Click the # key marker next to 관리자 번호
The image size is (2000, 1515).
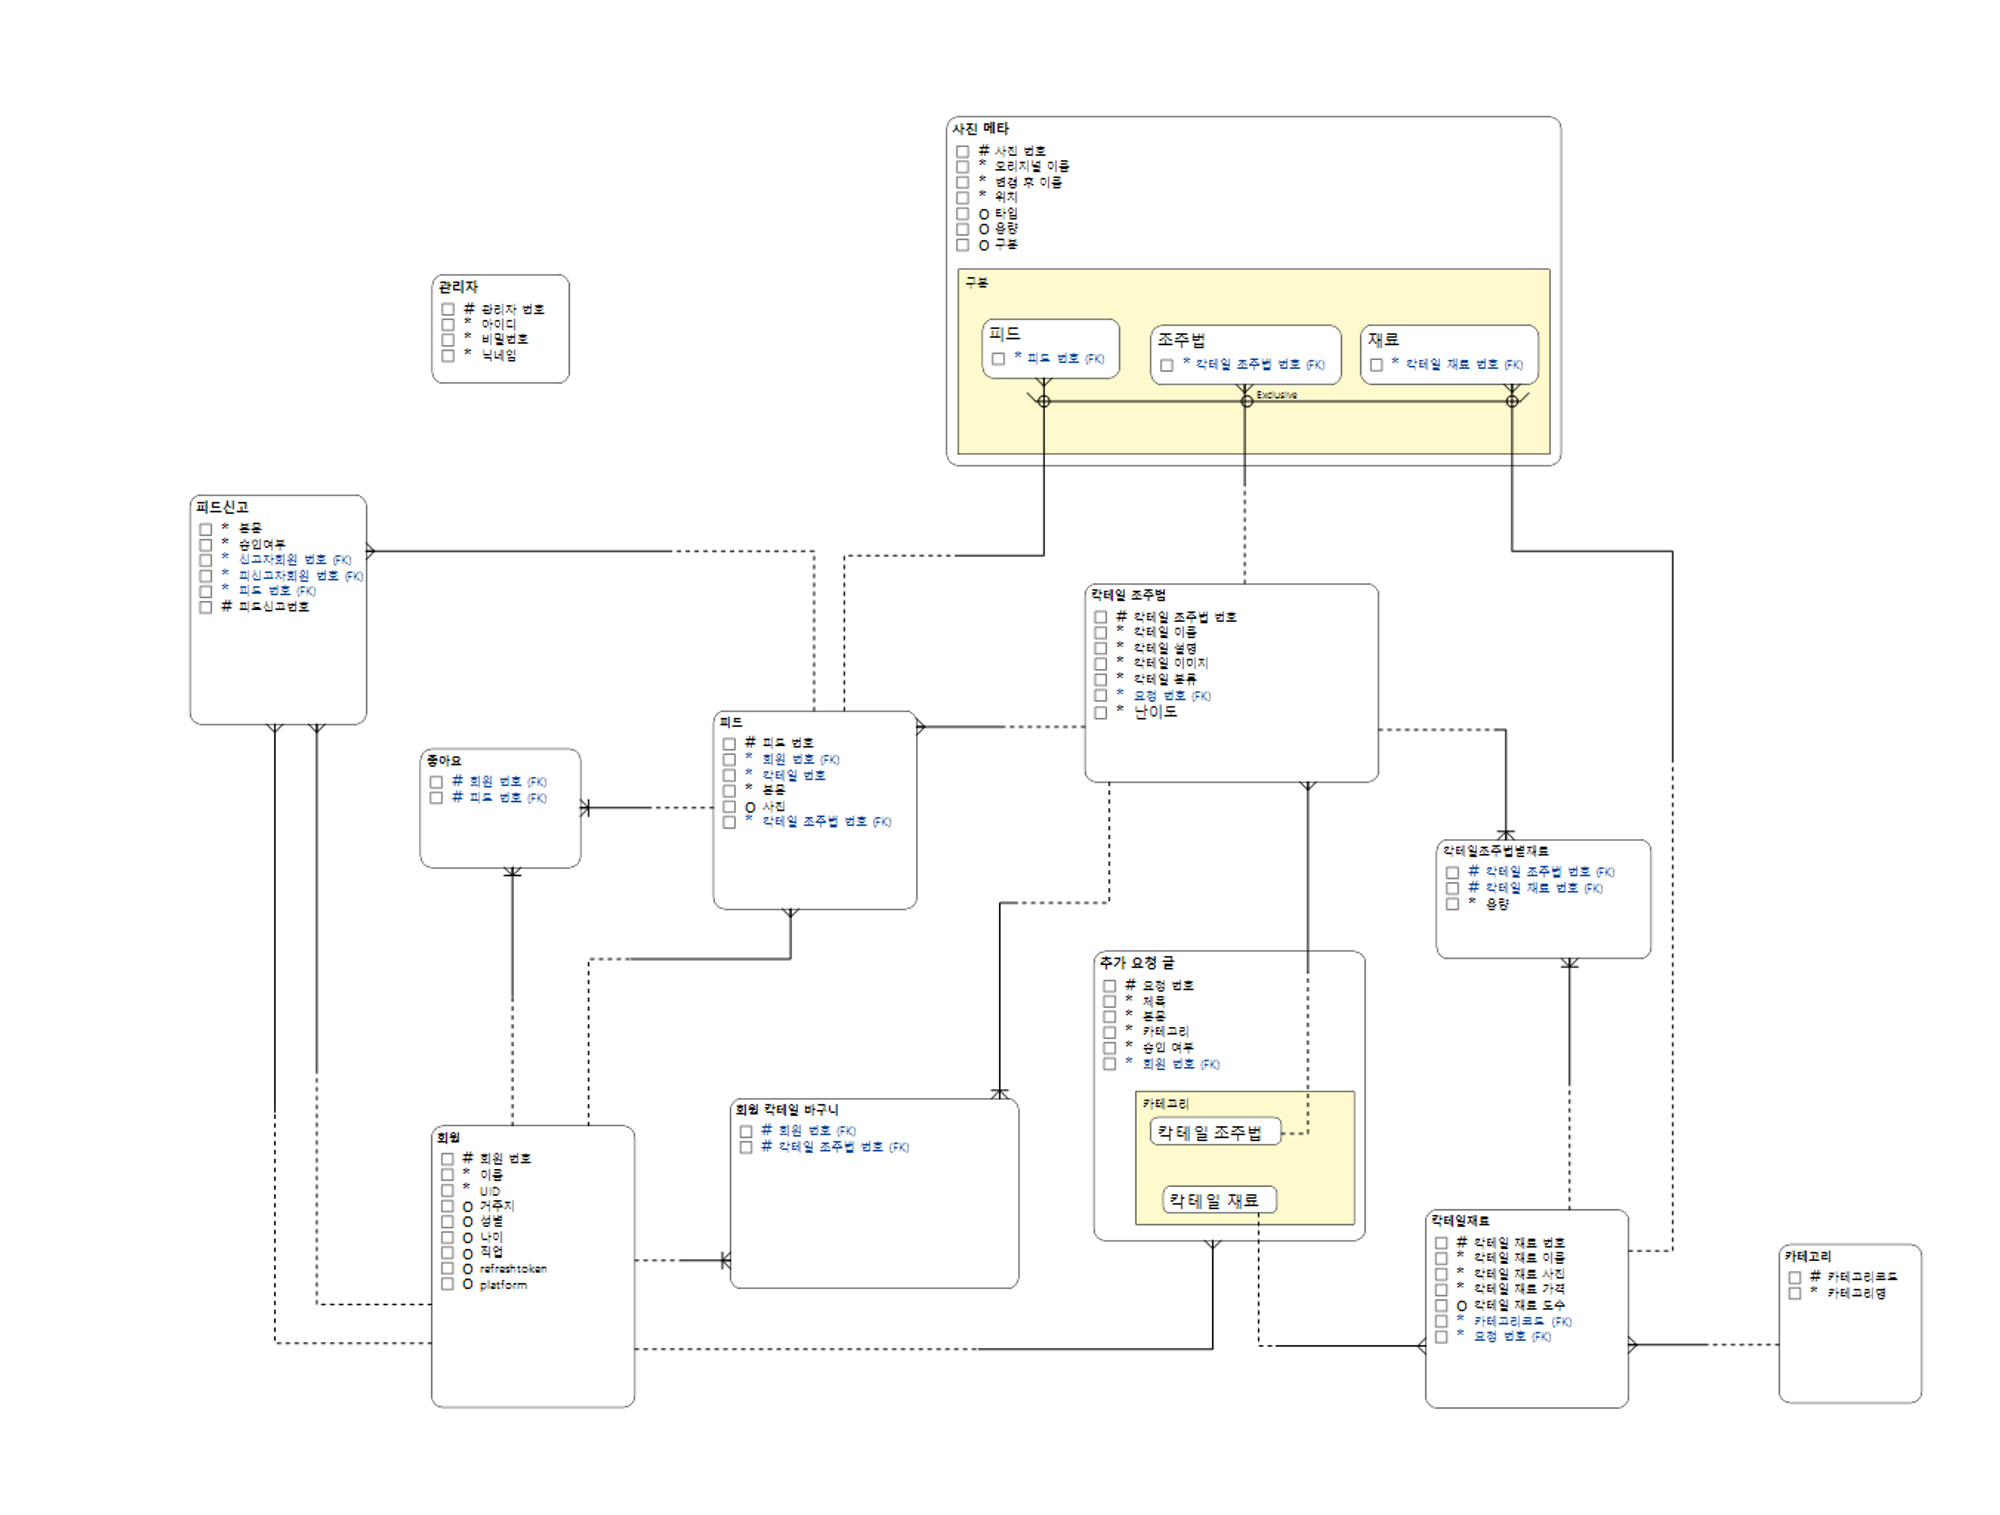[x=469, y=309]
